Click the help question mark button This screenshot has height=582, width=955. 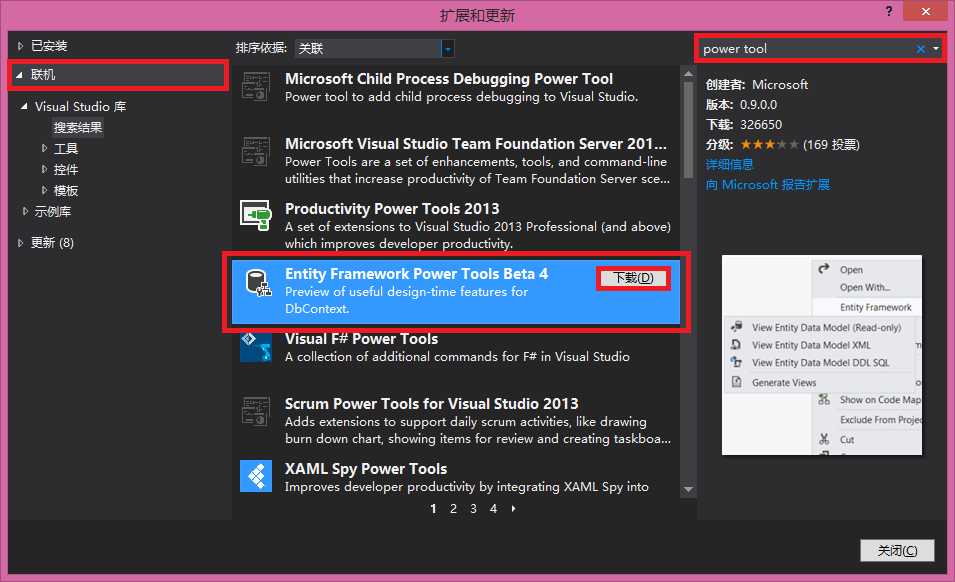889,11
